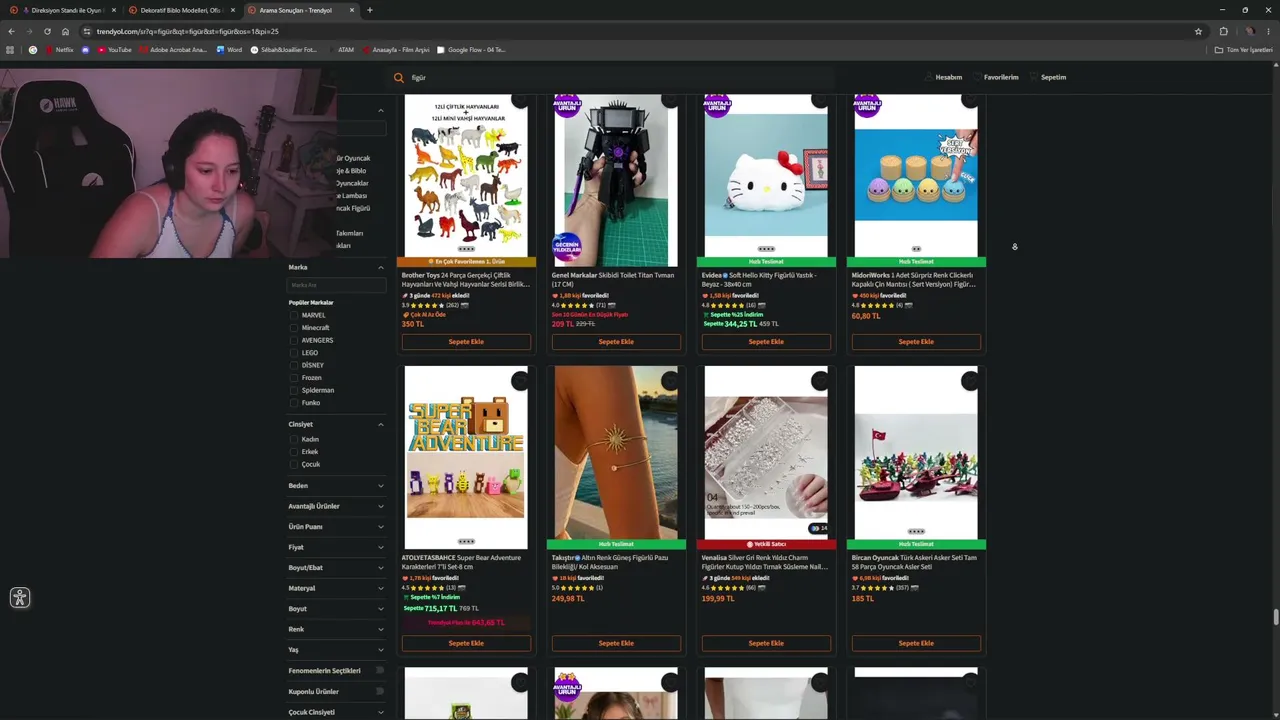
Task: Expand the Ürün Puanı filter
Action: pos(337,527)
